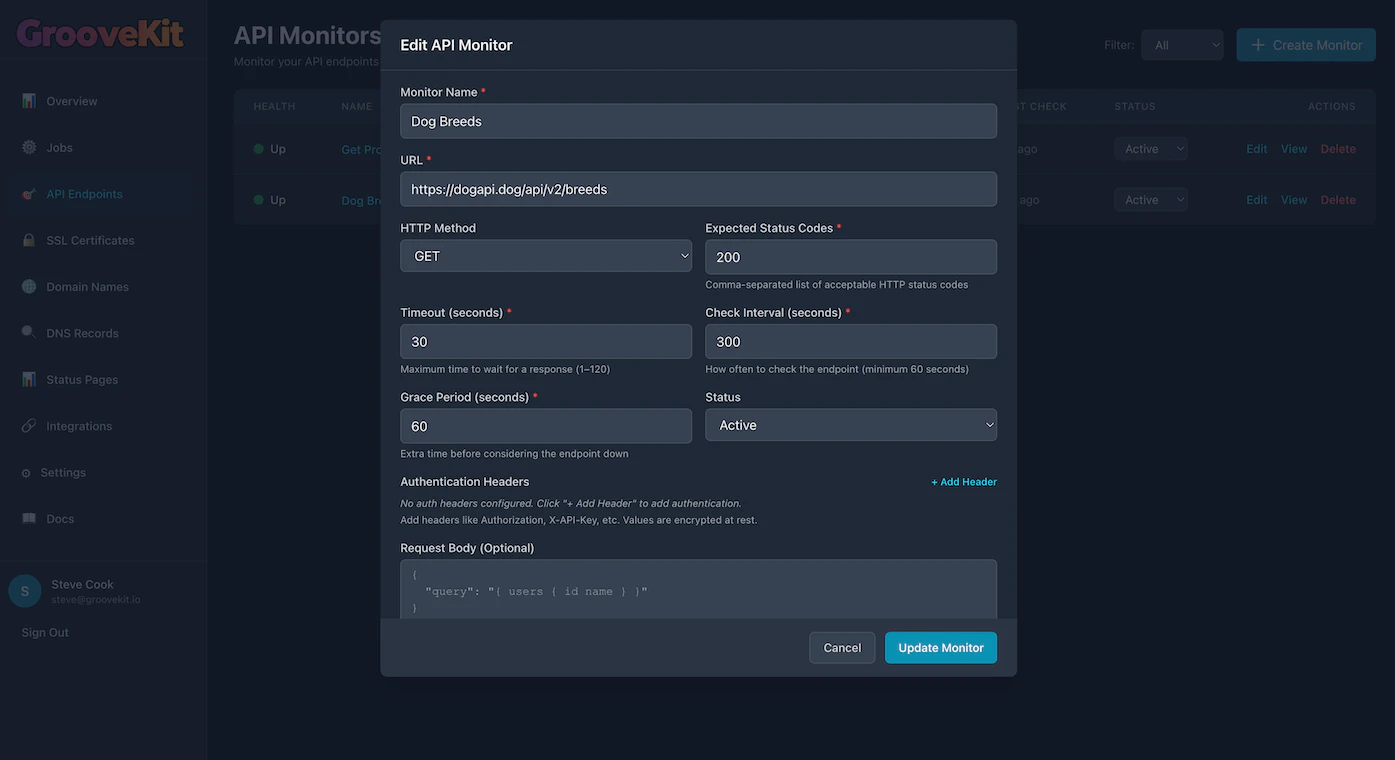
Task: Select the Status Pages icon
Action: click(x=30, y=380)
